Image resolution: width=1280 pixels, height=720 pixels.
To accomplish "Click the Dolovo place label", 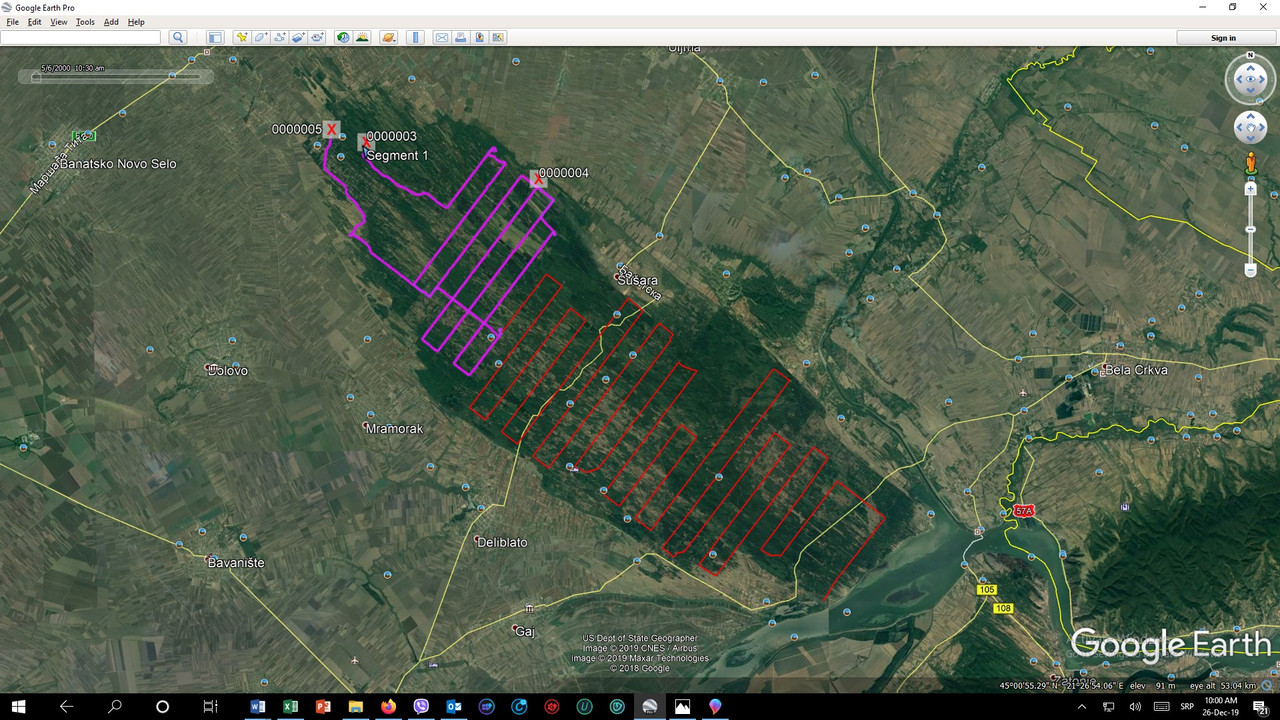I will pyautogui.click(x=228, y=370).
